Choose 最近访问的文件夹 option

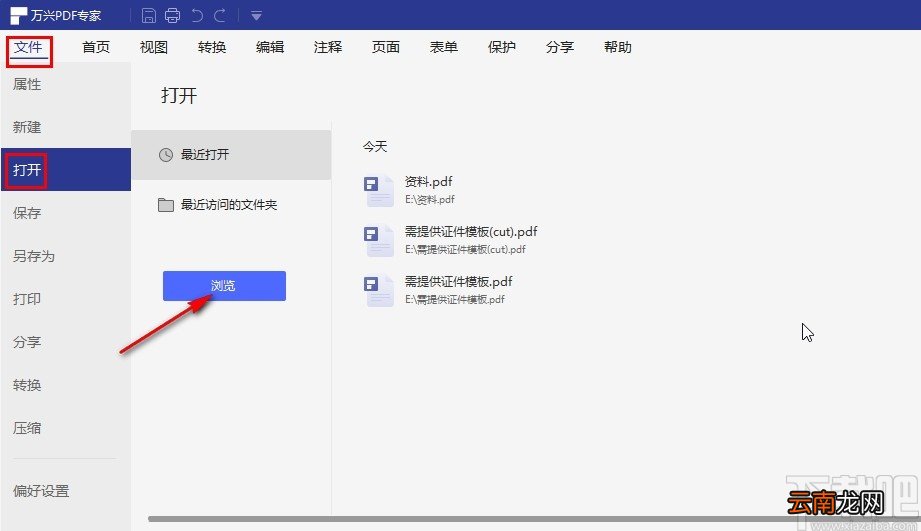[x=231, y=205]
